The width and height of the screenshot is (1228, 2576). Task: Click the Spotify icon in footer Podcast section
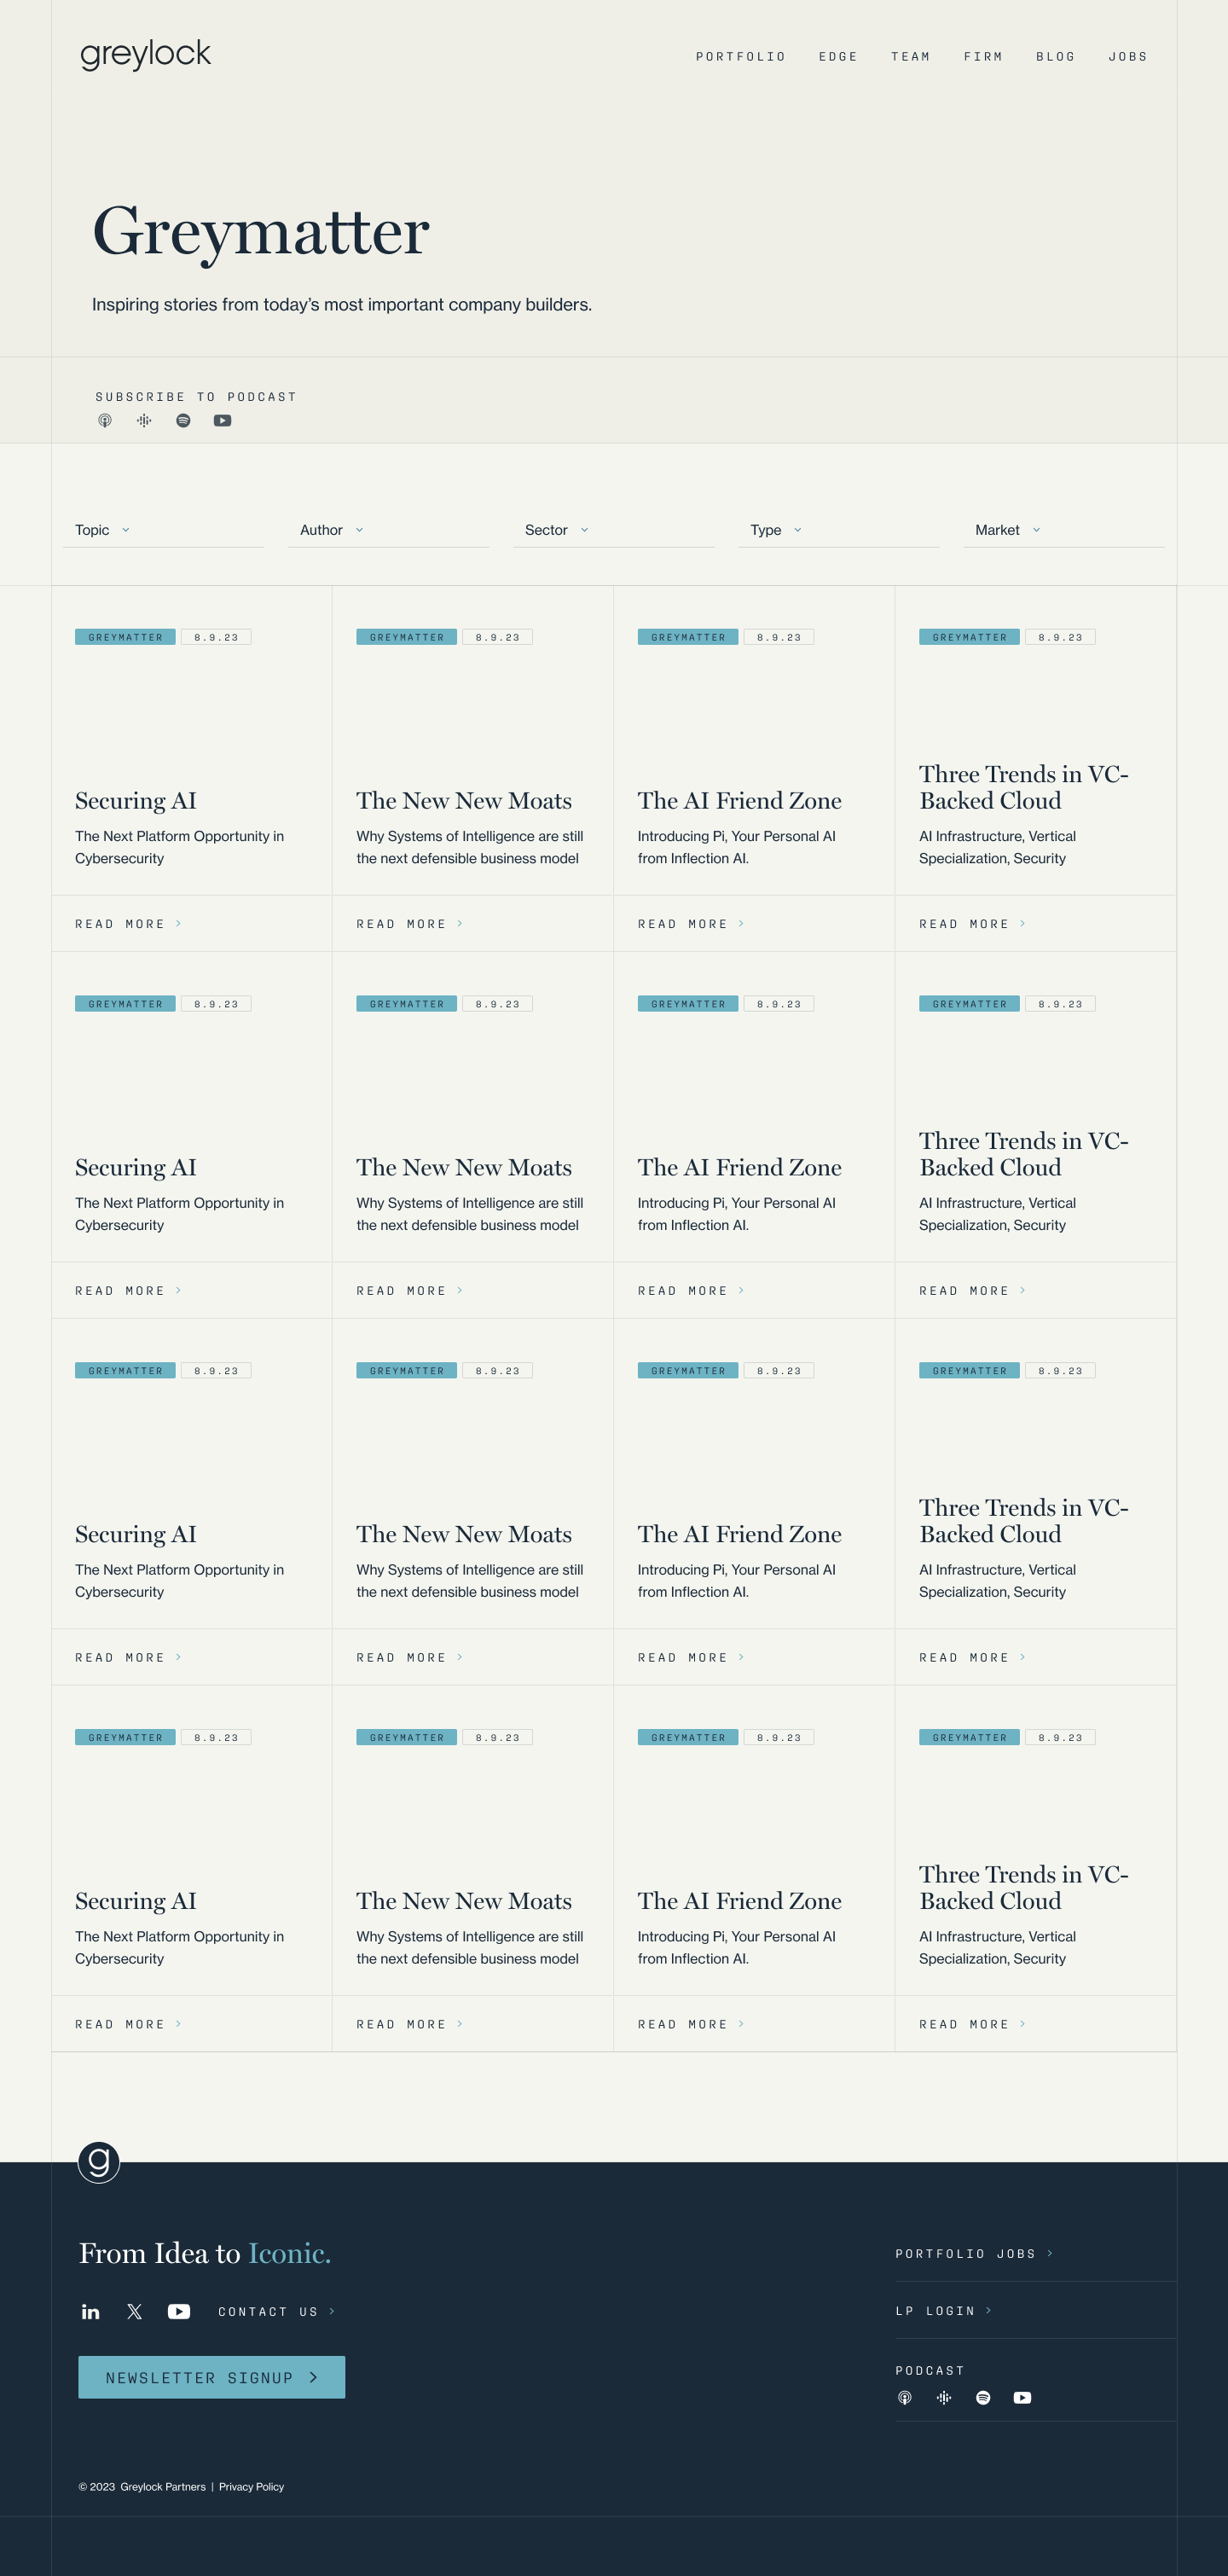pos(983,2397)
